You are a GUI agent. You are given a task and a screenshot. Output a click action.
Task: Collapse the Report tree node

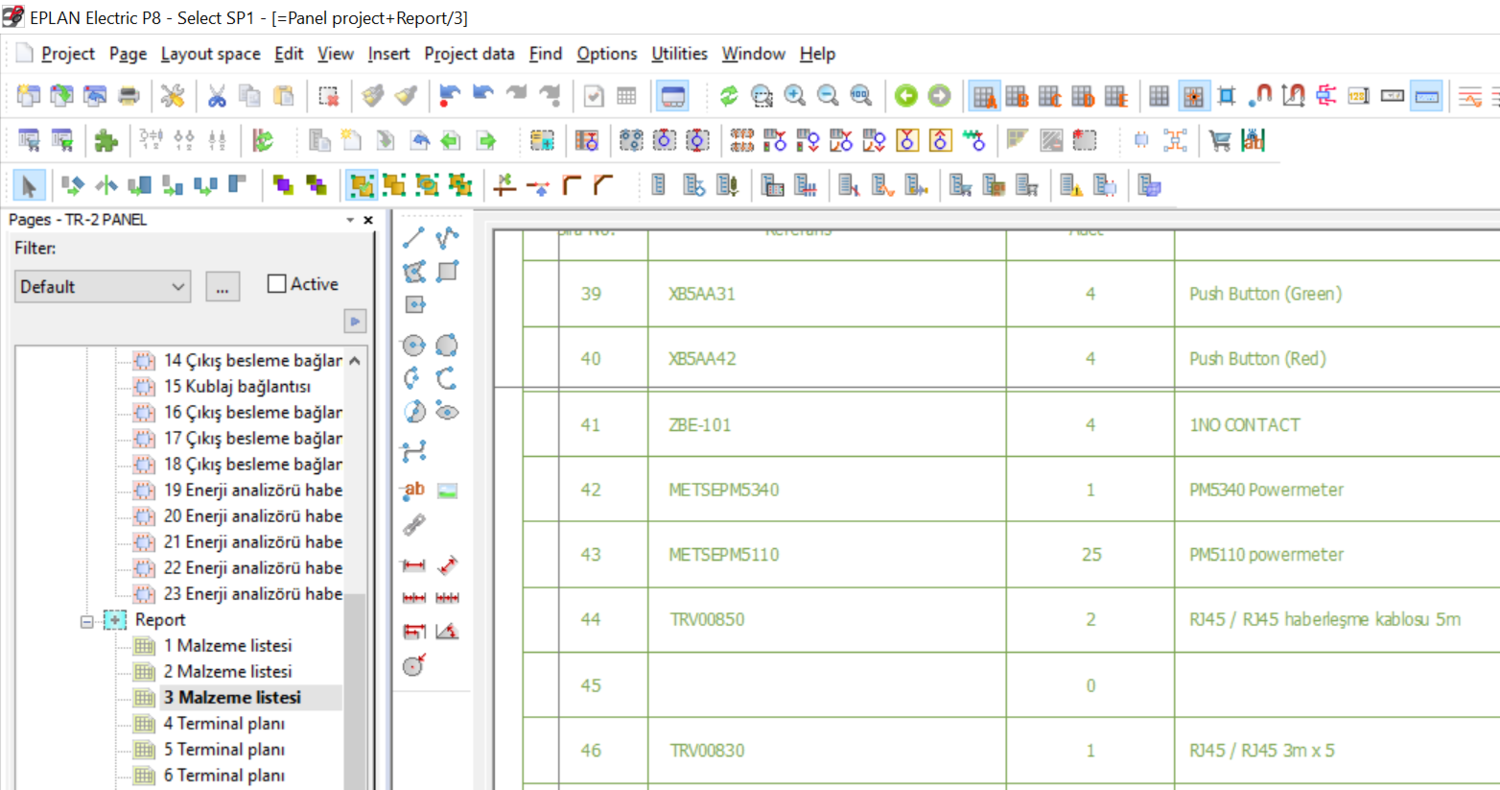(x=87, y=621)
